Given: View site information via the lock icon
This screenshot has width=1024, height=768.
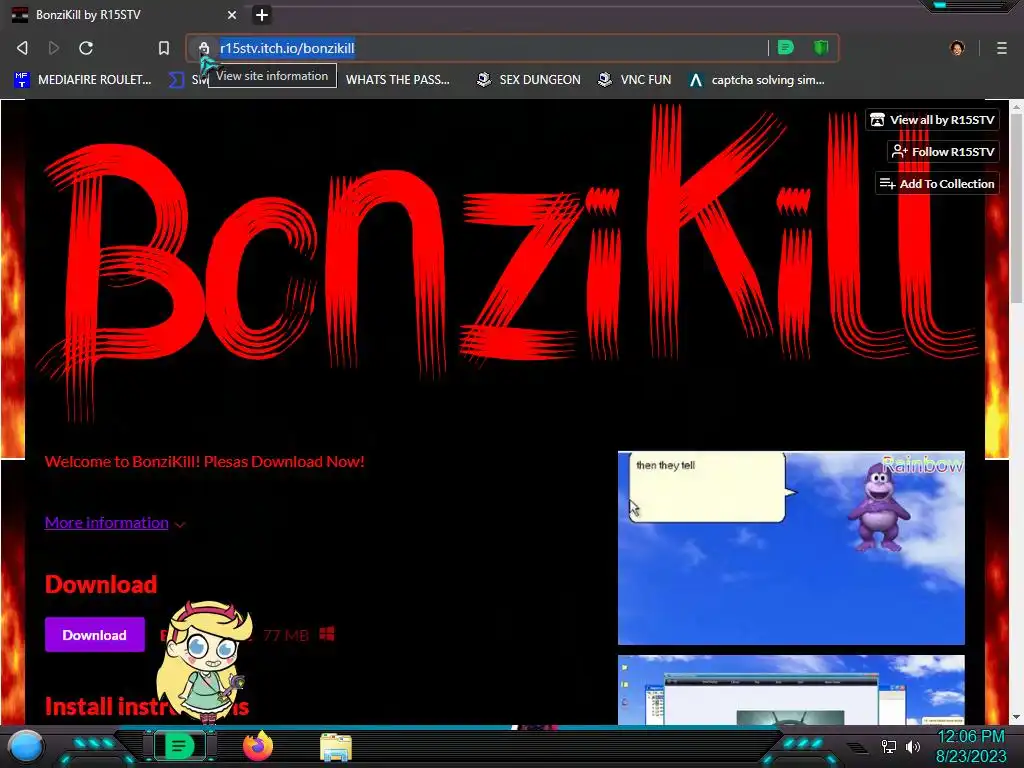Looking at the screenshot, I should pos(204,48).
